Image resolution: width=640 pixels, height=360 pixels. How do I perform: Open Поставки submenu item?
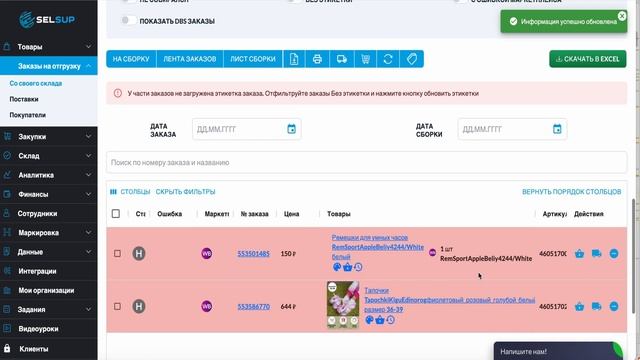(24, 99)
